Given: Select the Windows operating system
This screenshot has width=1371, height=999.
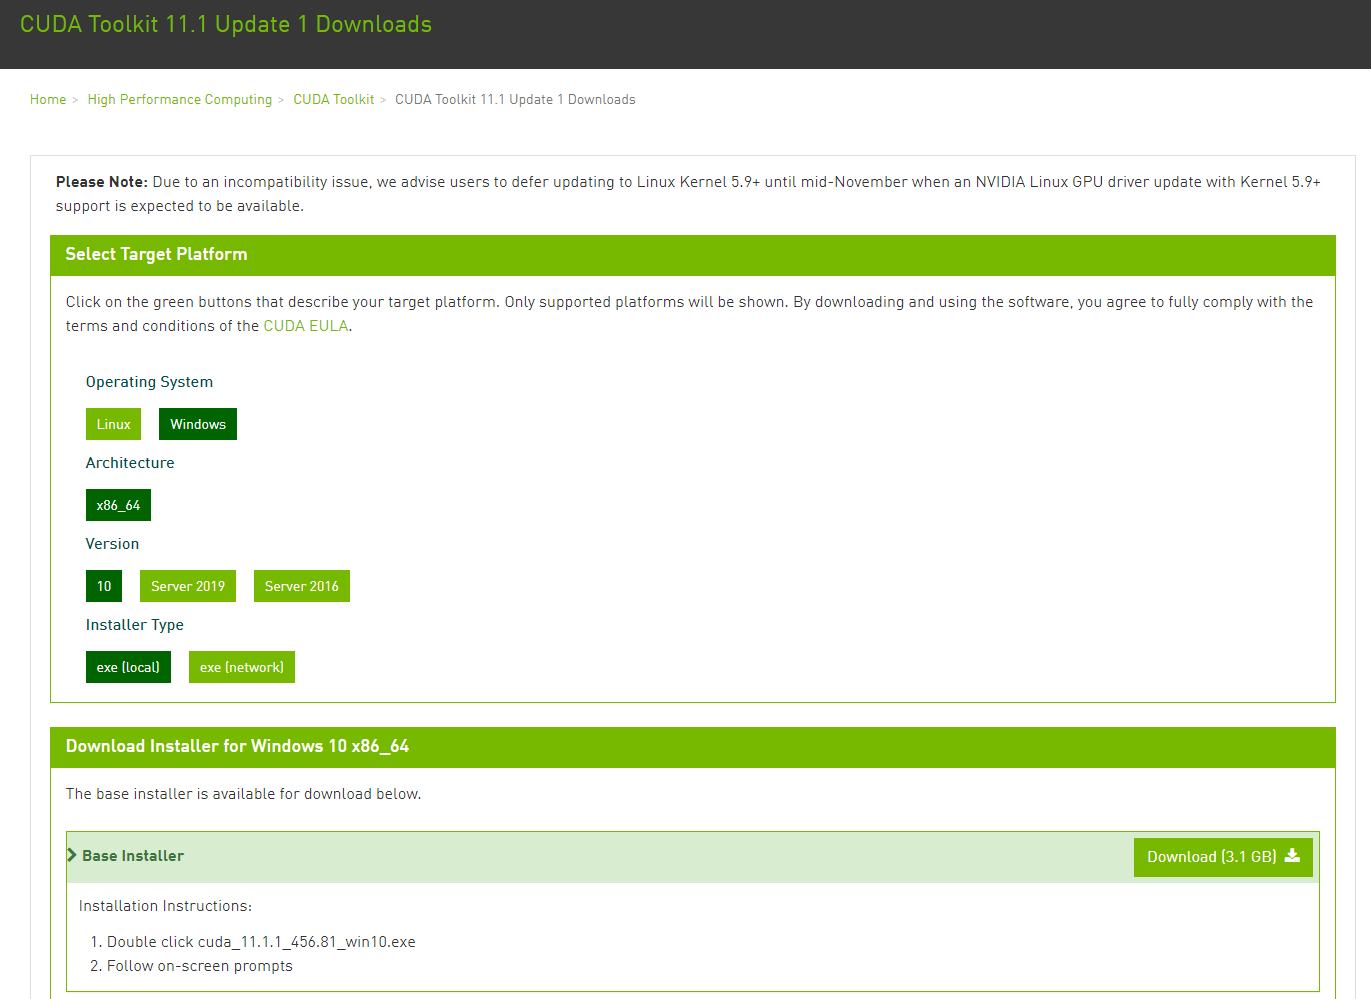Looking at the screenshot, I should (198, 424).
